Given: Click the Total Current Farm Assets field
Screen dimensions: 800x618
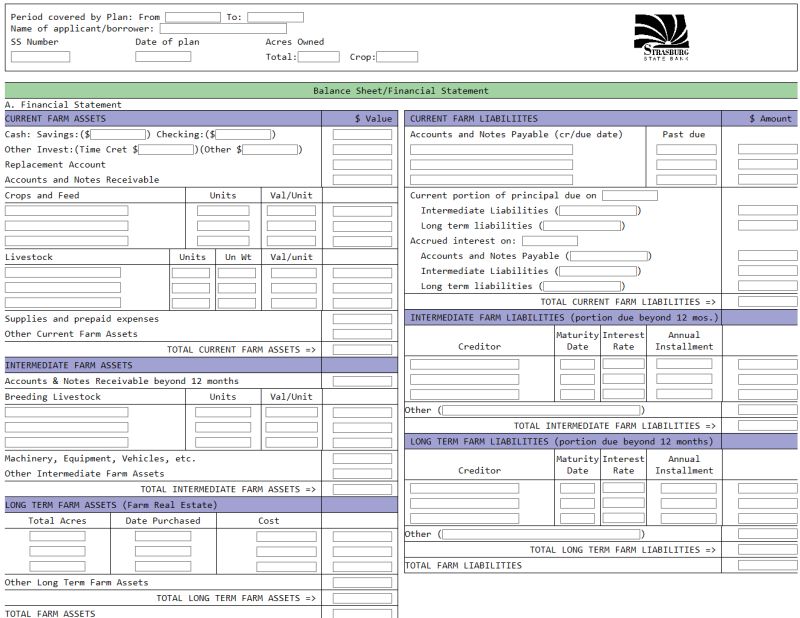Looking at the screenshot, I should click(362, 350).
